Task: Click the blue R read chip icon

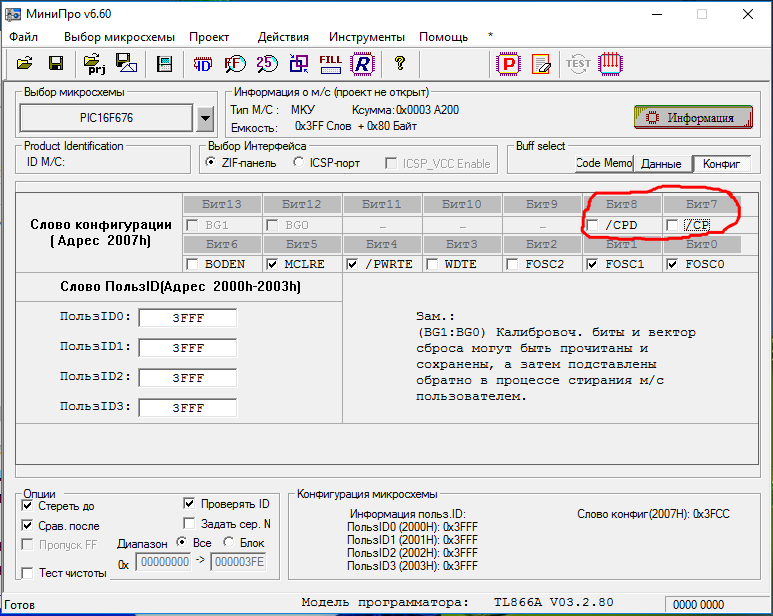Action: pos(362,64)
